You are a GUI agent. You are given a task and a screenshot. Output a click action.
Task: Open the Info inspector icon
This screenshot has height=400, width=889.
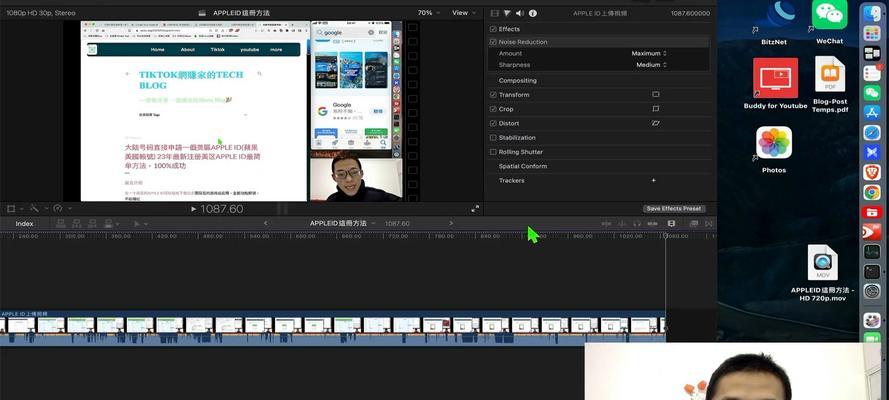pyautogui.click(x=532, y=13)
